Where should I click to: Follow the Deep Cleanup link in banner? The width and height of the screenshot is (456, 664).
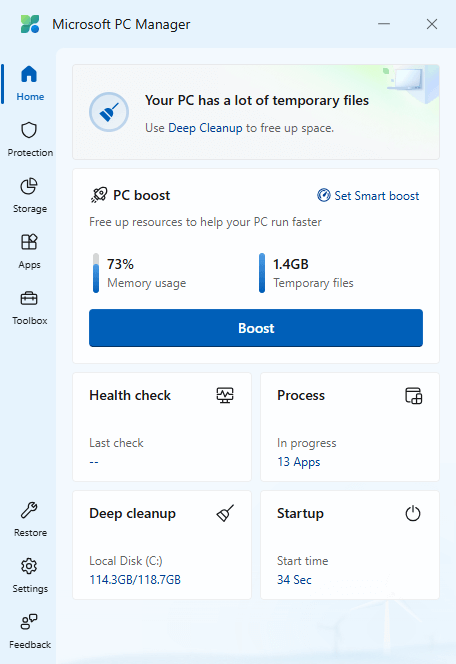[205, 128]
